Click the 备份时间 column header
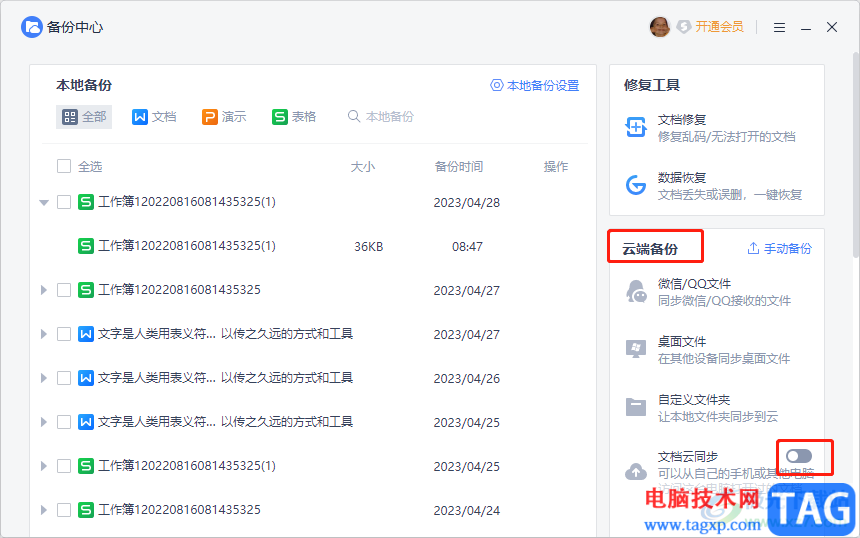The width and height of the screenshot is (860, 538). point(459,167)
